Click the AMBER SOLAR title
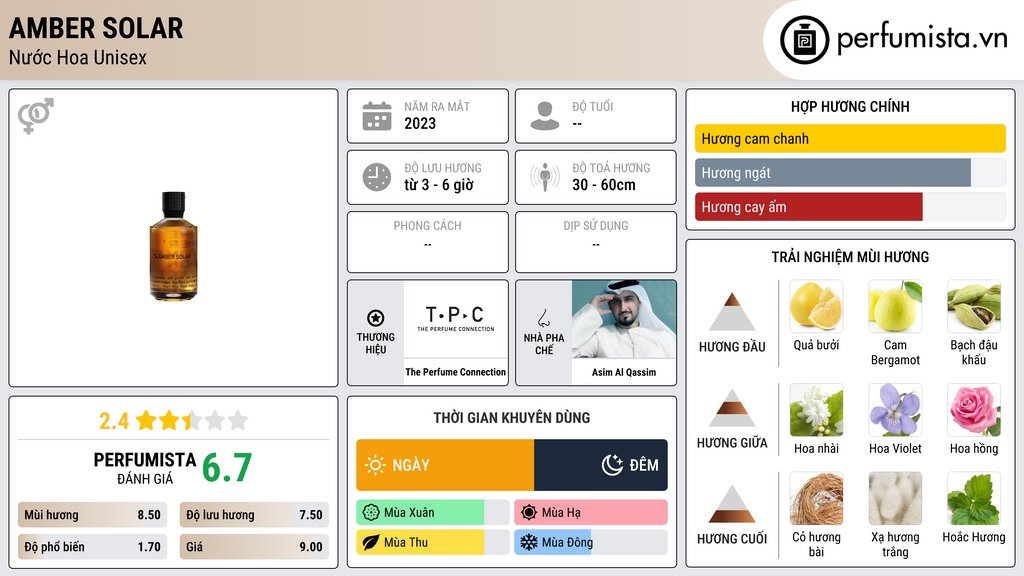 (96, 28)
